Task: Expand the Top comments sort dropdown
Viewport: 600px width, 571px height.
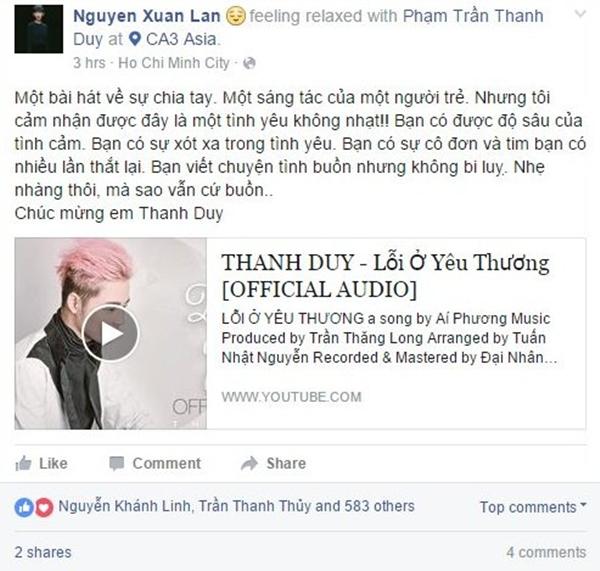Action: pos(533,507)
